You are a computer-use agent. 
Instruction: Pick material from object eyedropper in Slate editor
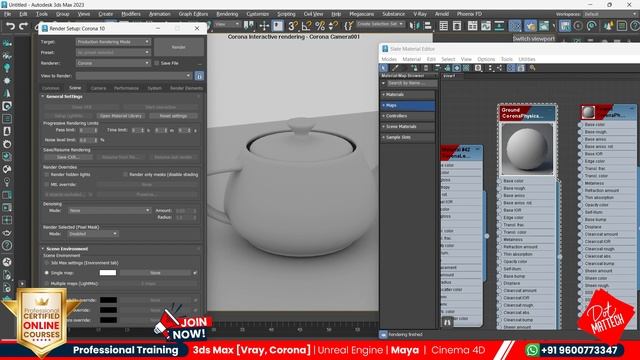pos(395,68)
